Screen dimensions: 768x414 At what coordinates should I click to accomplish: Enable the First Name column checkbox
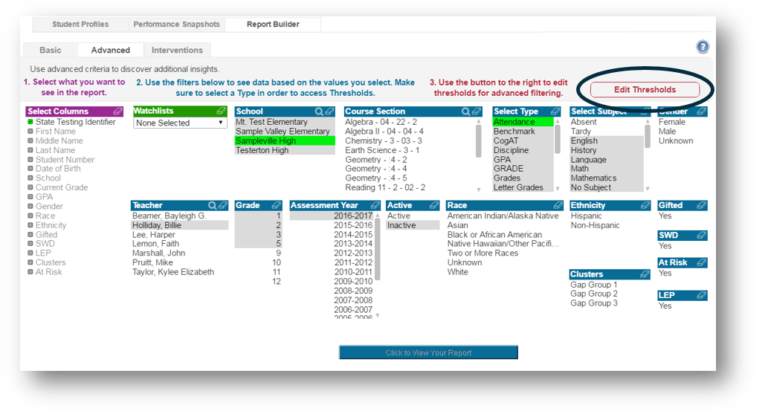coord(30,131)
